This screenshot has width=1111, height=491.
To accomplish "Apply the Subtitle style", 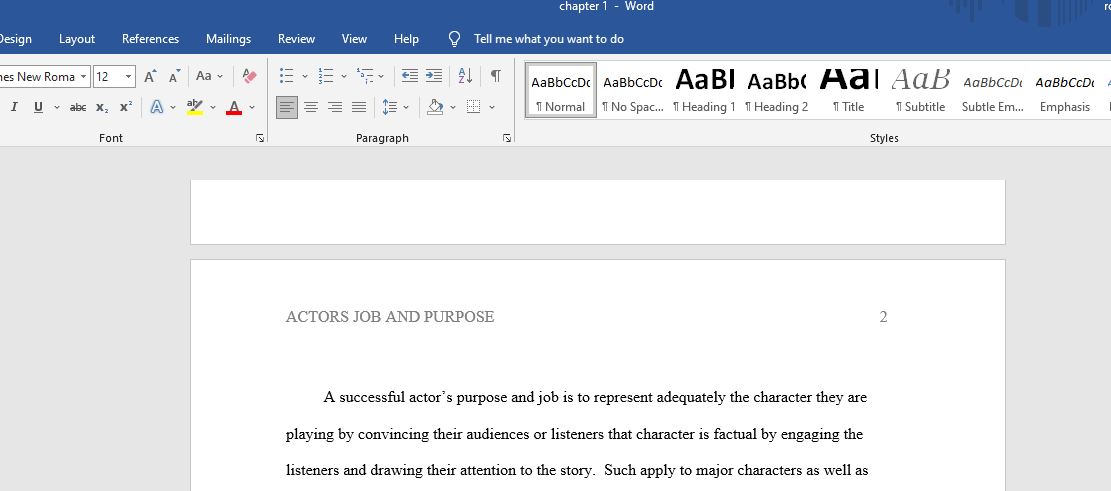I will [x=920, y=90].
